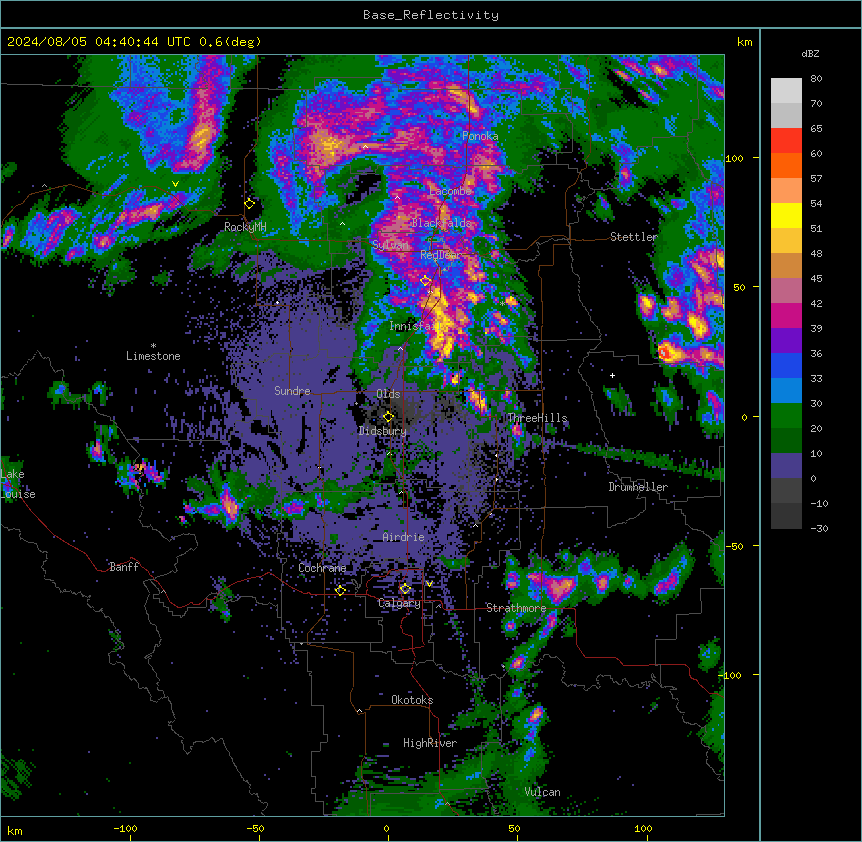Screen dimensions: 862x842
Task: Click the -50 tick on the vertical km axis
Action: click(734, 546)
